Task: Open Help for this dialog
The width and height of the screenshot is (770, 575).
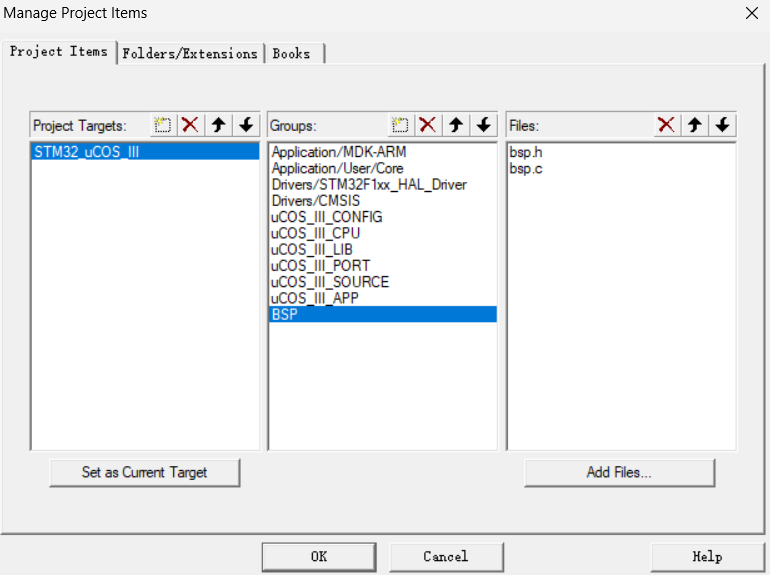Action: click(707, 556)
